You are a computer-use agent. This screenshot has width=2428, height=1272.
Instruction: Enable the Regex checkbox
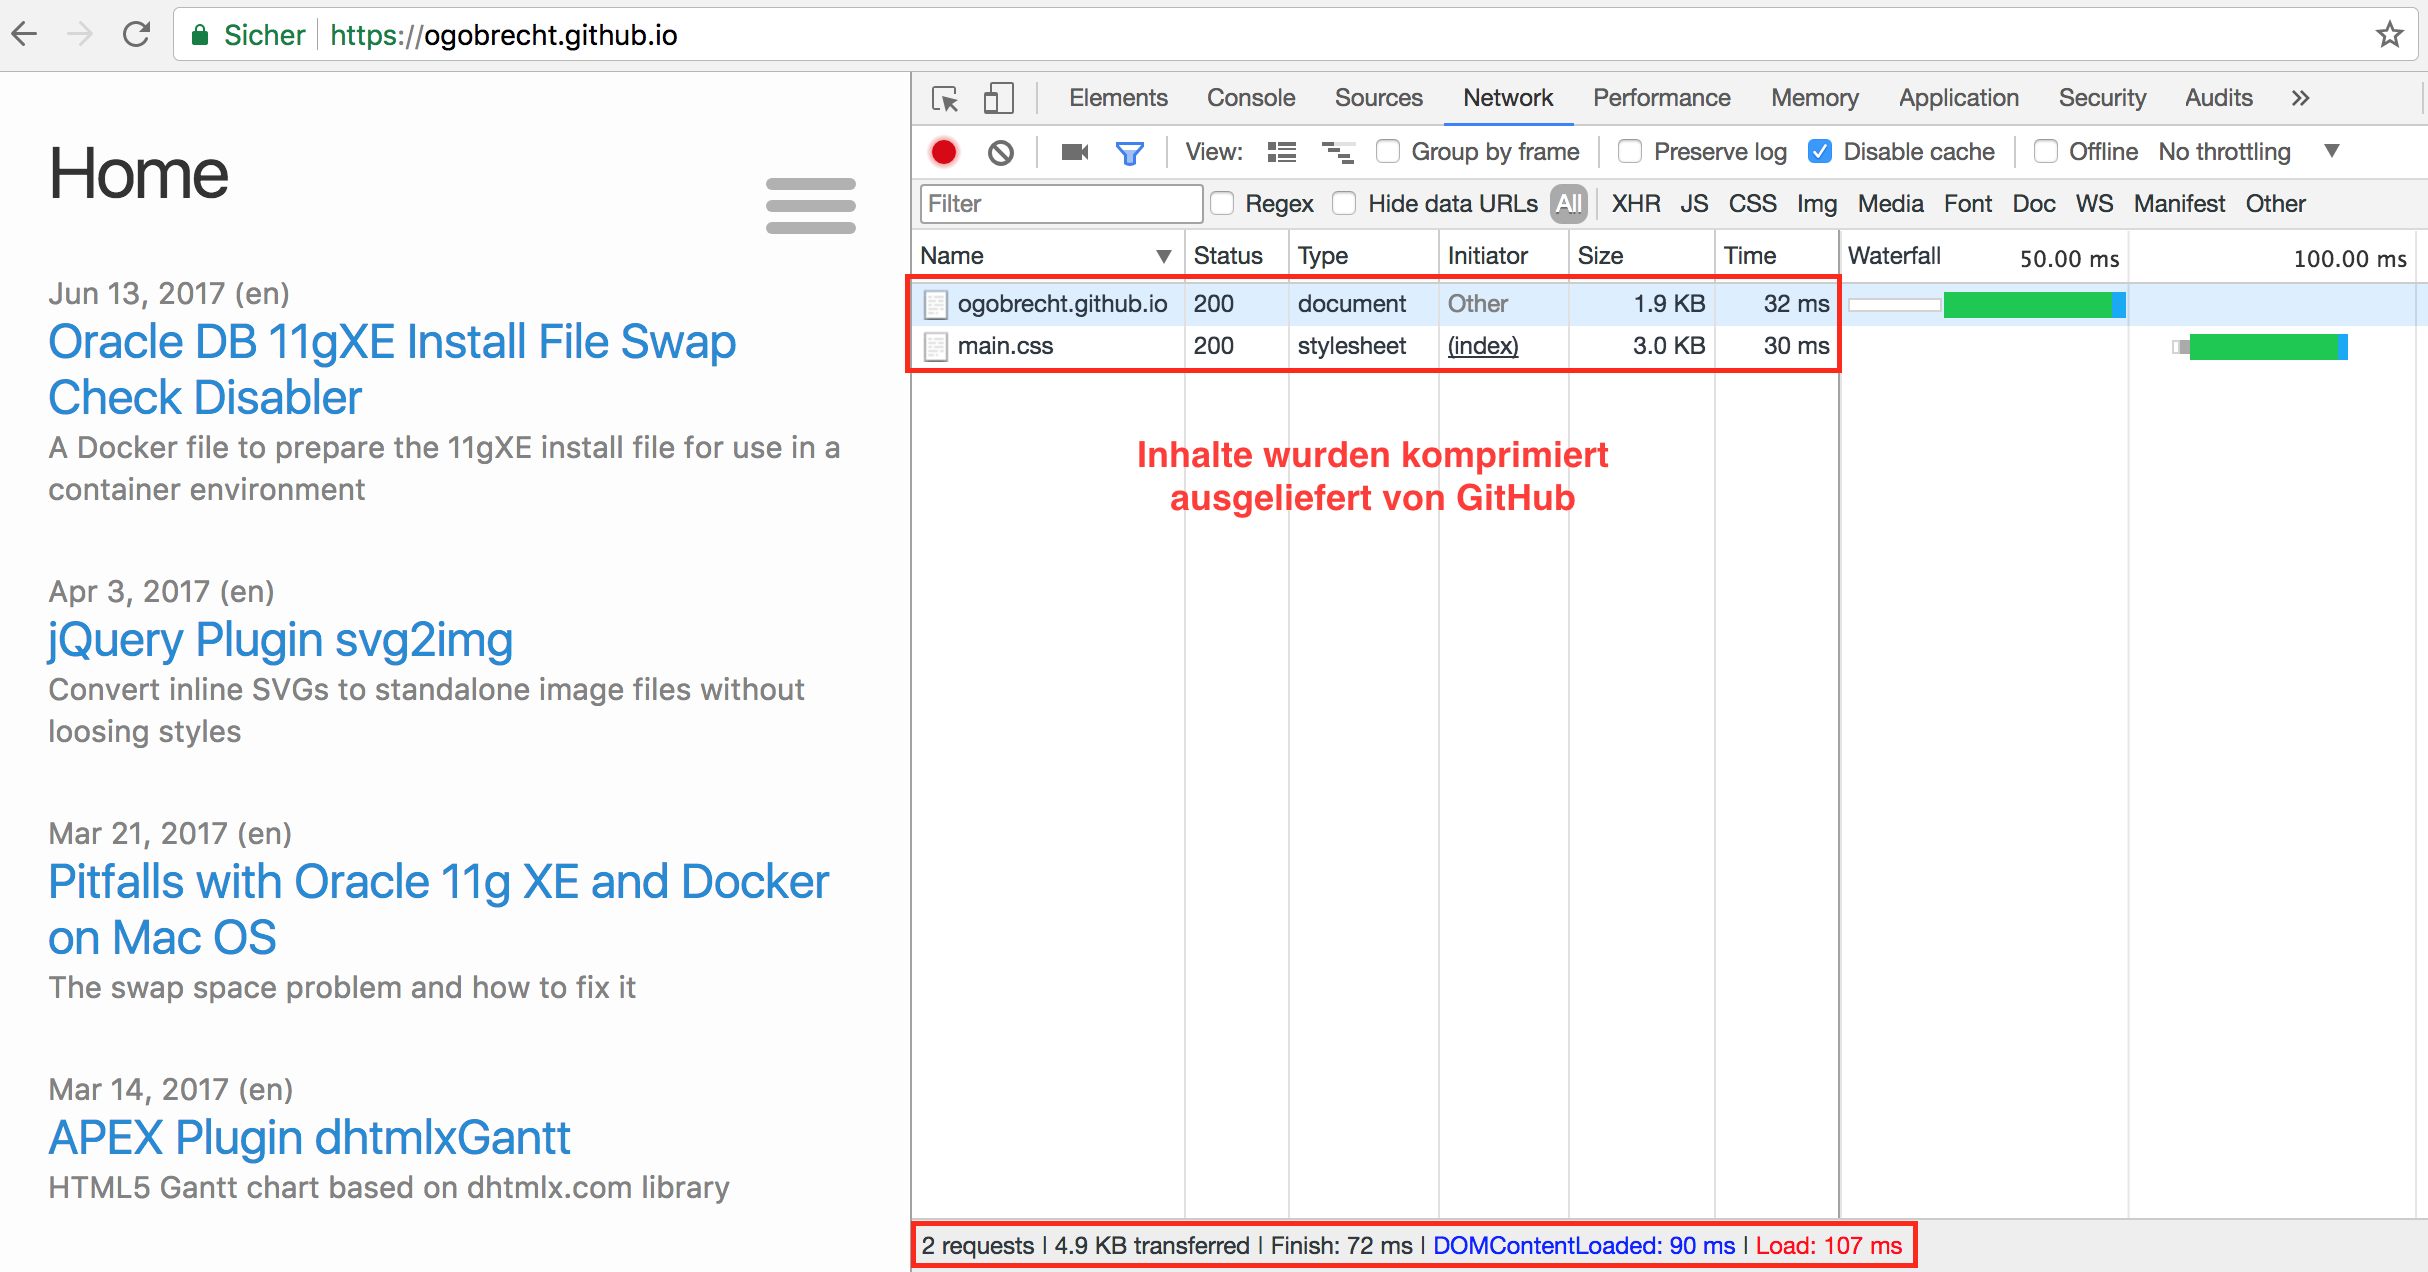click(1222, 203)
